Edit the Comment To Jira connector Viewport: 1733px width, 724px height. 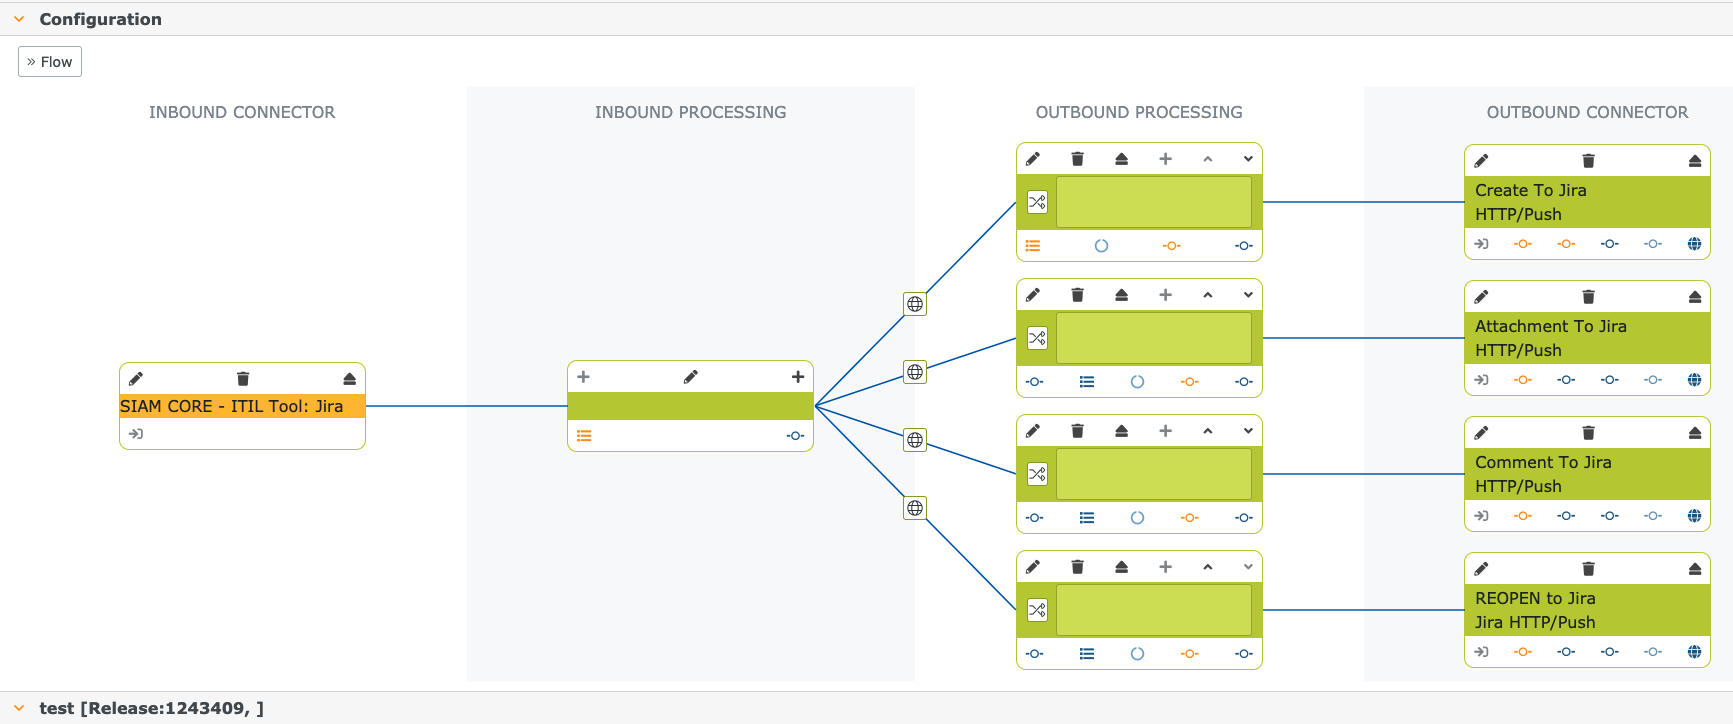tap(1481, 433)
